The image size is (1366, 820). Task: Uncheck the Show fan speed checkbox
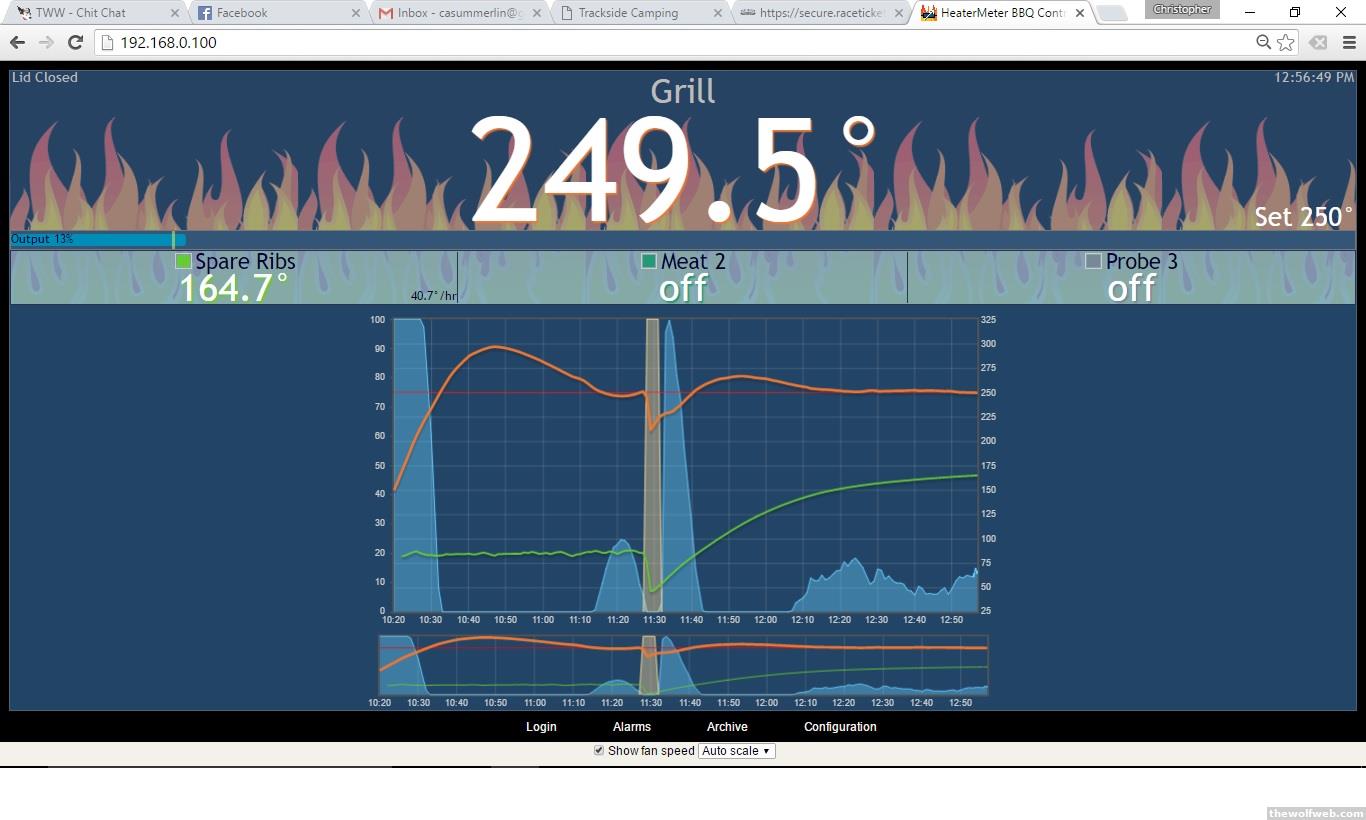tap(599, 750)
